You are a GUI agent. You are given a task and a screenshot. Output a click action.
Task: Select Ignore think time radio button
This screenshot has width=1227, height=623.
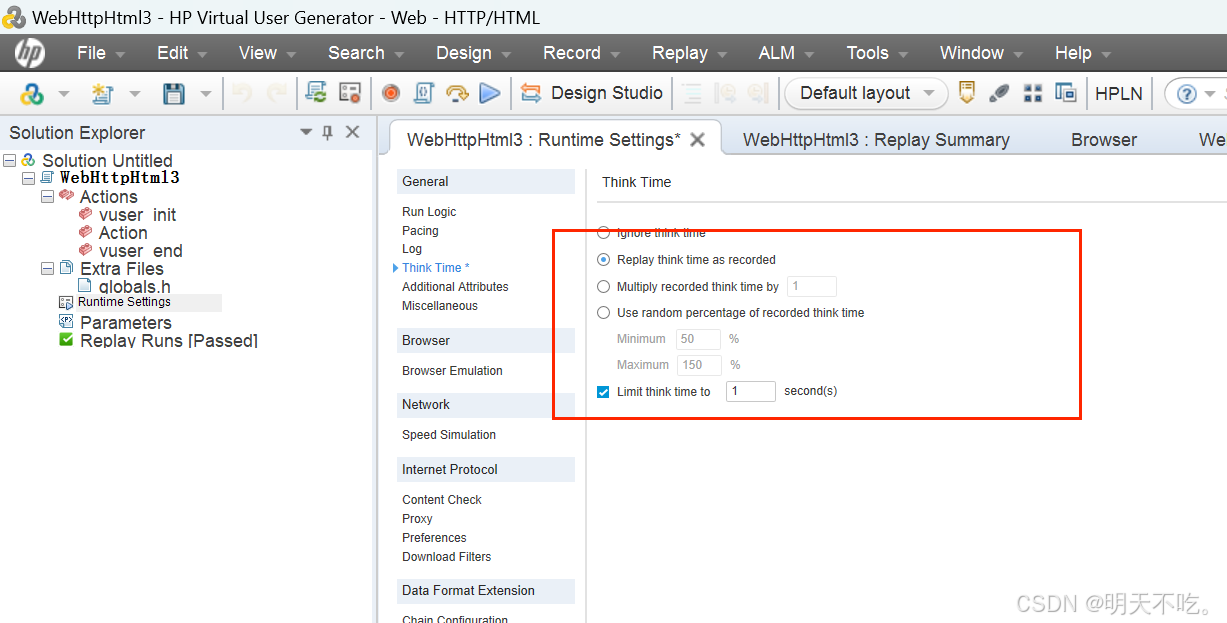point(603,232)
